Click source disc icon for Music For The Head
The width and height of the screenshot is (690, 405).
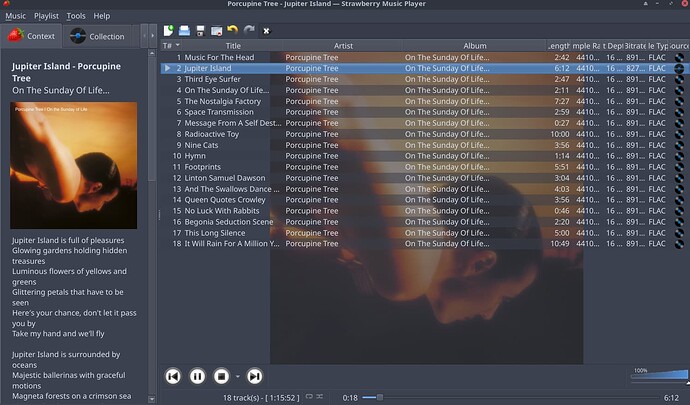point(679,57)
